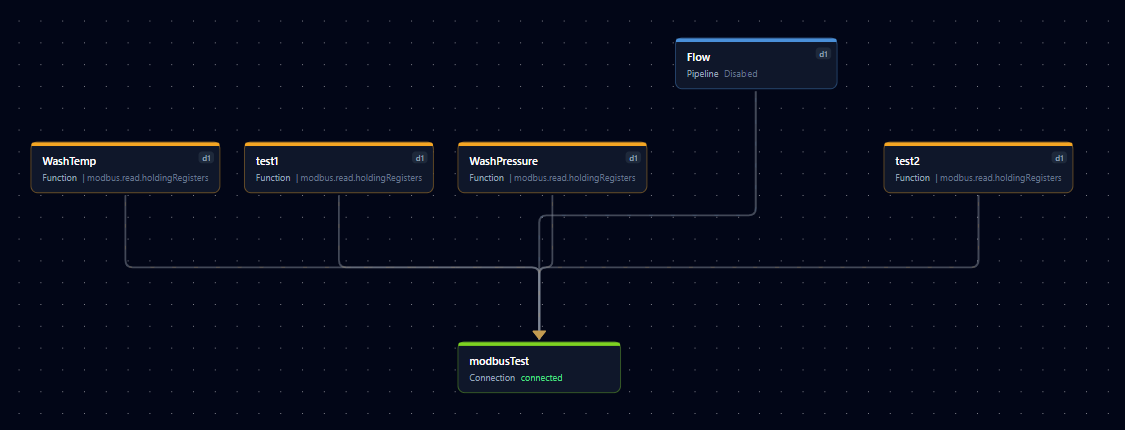Select the test2 function node title
This screenshot has height=430, width=1125.
(907, 161)
